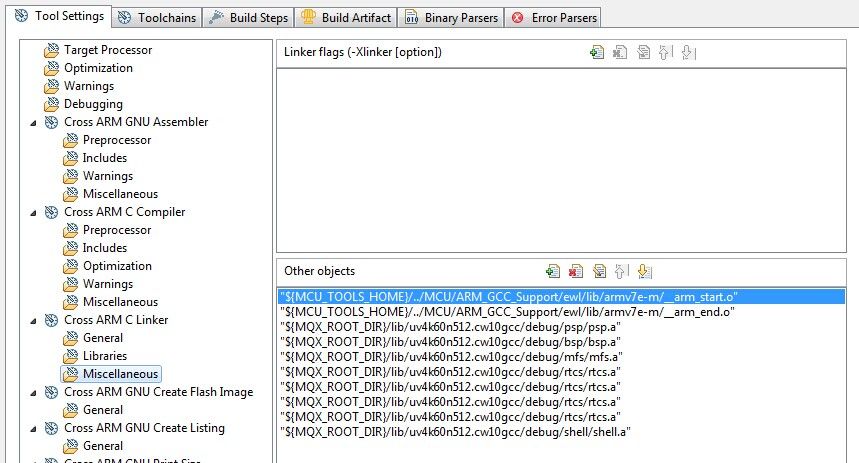Move Other objects entry up
The height and width of the screenshot is (463, 859).
621,271
